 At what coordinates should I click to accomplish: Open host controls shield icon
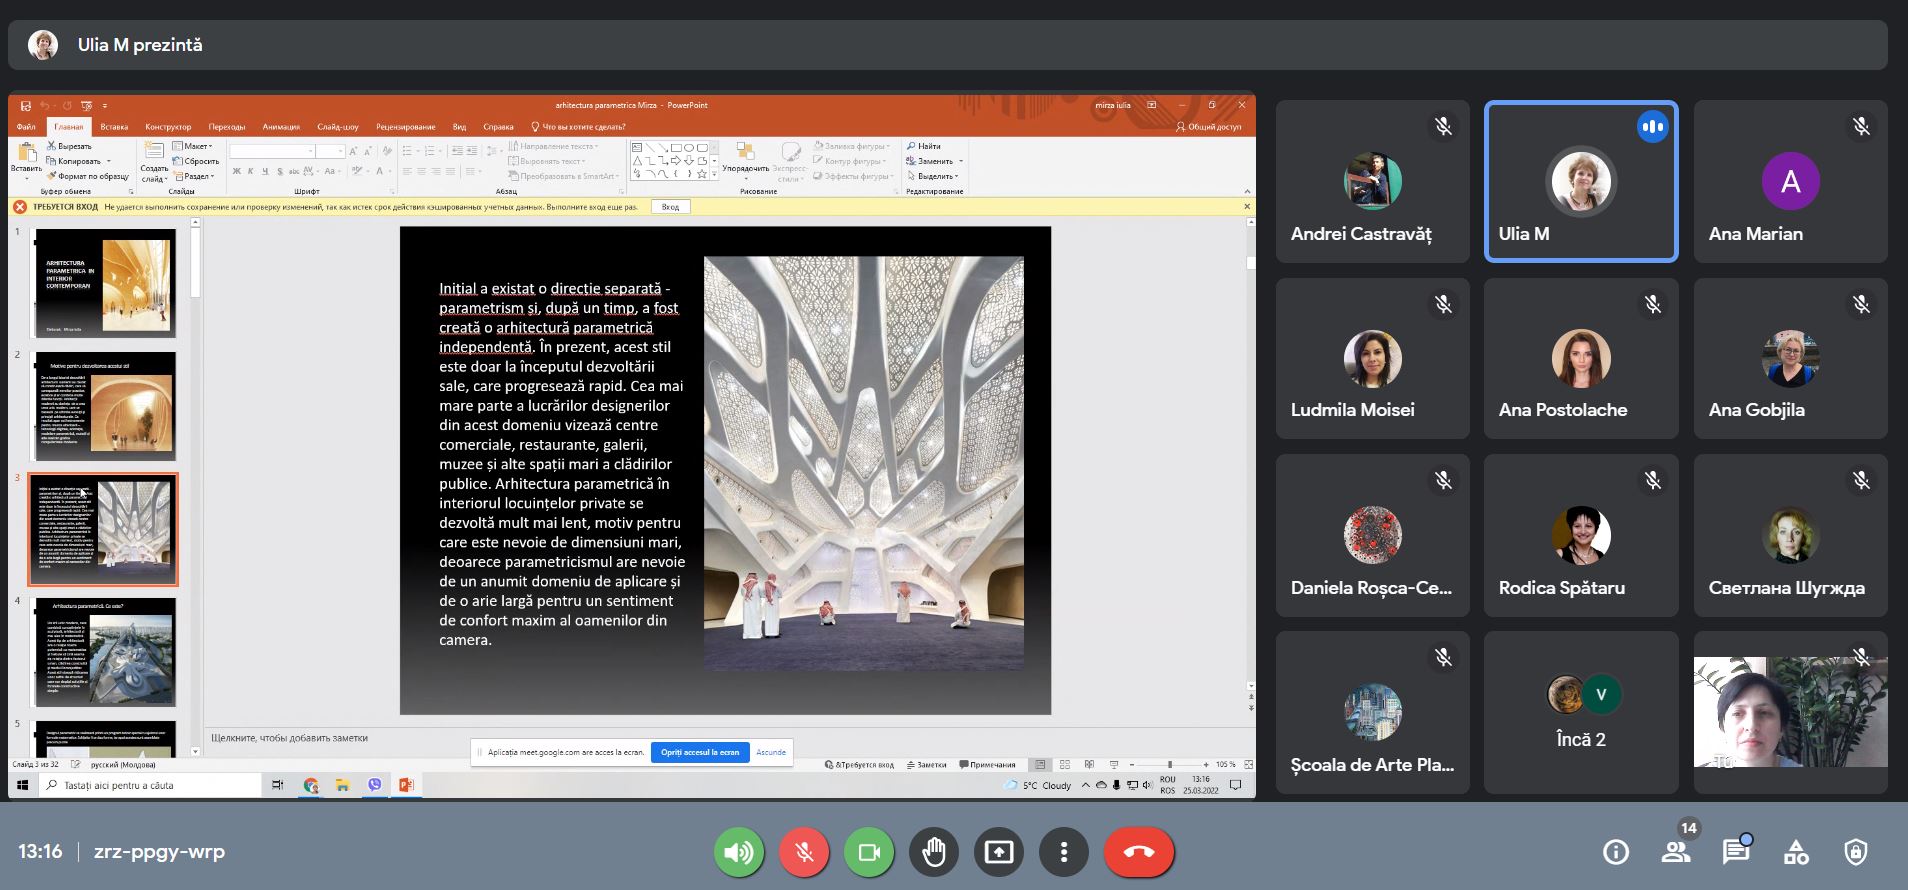(1856, 852)
